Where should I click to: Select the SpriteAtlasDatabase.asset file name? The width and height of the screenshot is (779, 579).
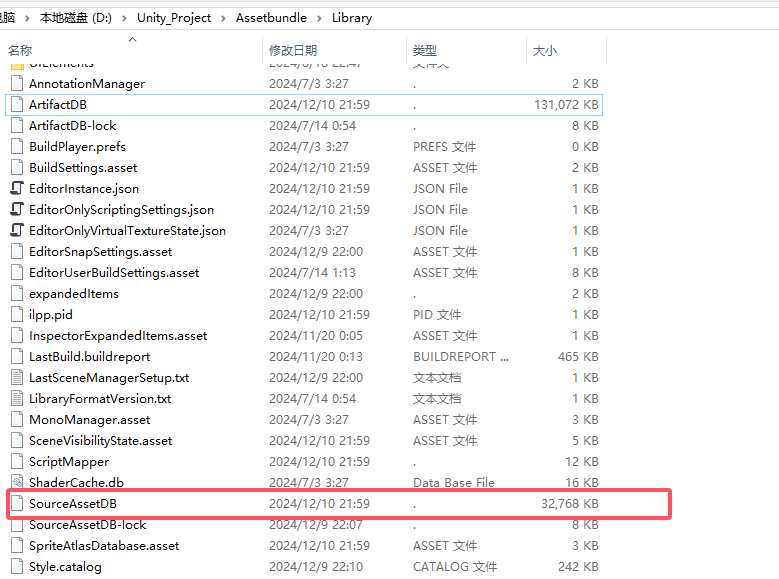point(104,545)
